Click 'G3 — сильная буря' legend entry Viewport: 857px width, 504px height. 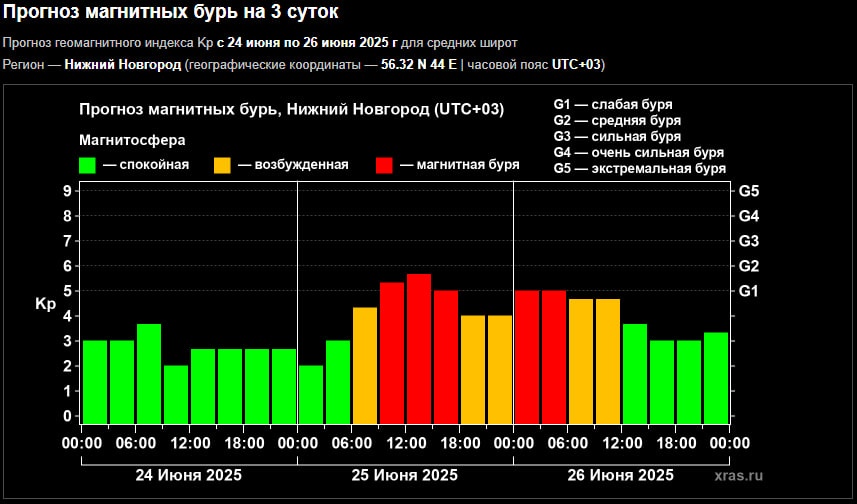click(x=617, y=136)
